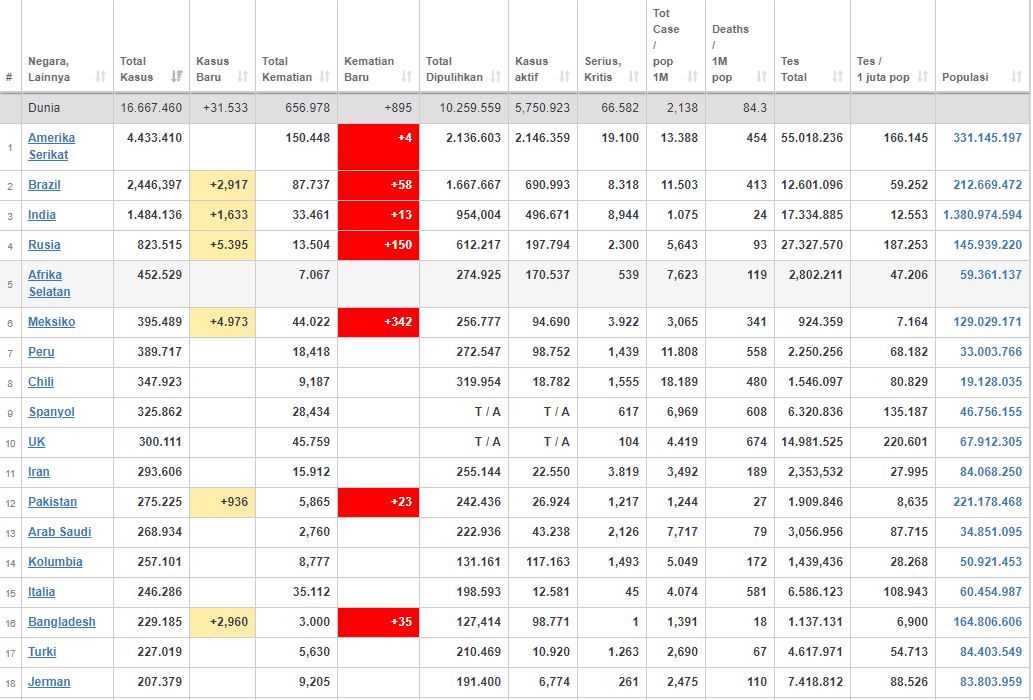Open Meksiko country link
The width and height of the screenshot is (1033, 700).
coord(51,322)
